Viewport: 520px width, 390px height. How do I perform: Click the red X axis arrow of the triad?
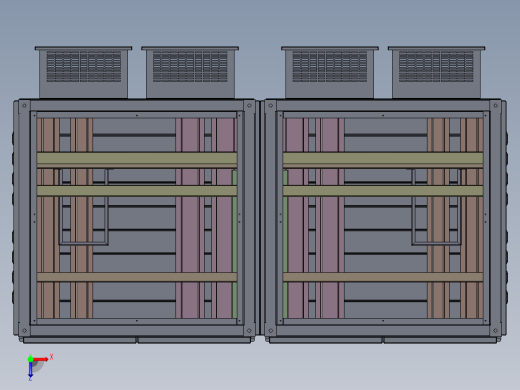(41, 359)
